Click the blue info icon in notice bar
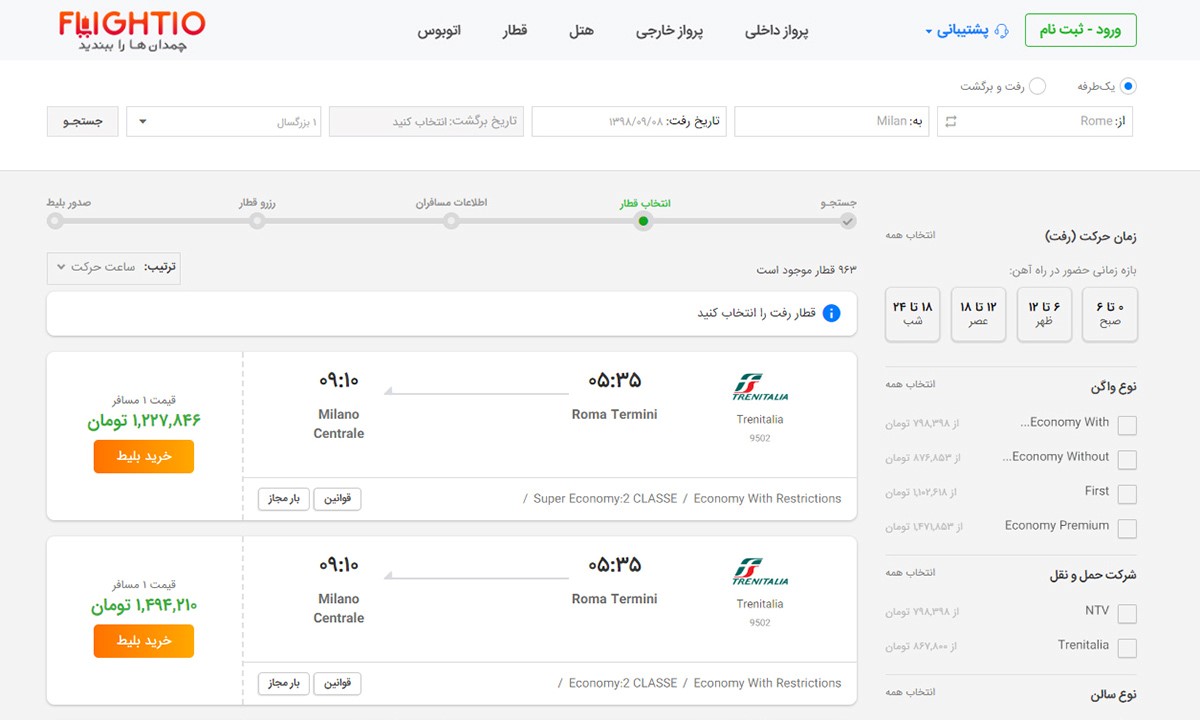The width and height of the screenshot is (1200, 720). click(x=831, y=314)
